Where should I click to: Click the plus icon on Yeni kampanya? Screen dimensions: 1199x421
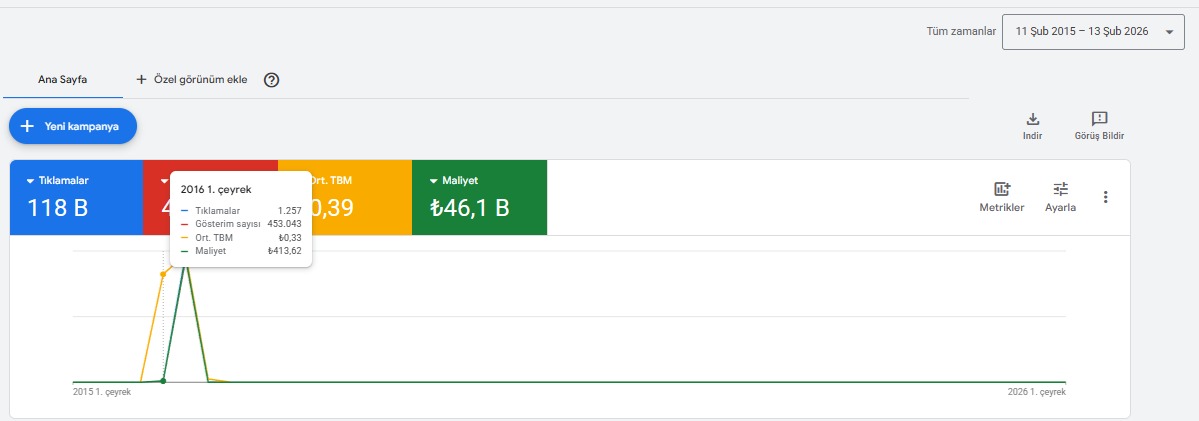28,126
